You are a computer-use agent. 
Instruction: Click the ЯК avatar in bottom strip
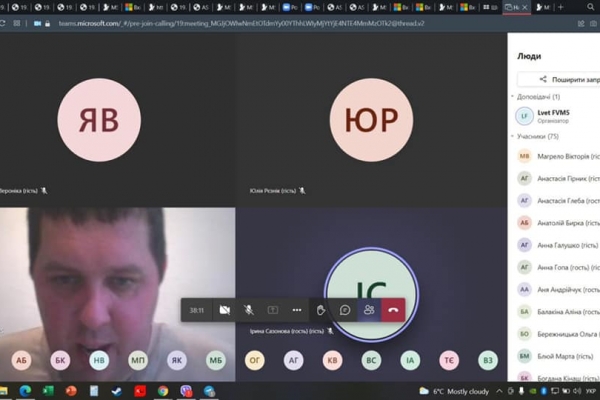click(177, 360)
